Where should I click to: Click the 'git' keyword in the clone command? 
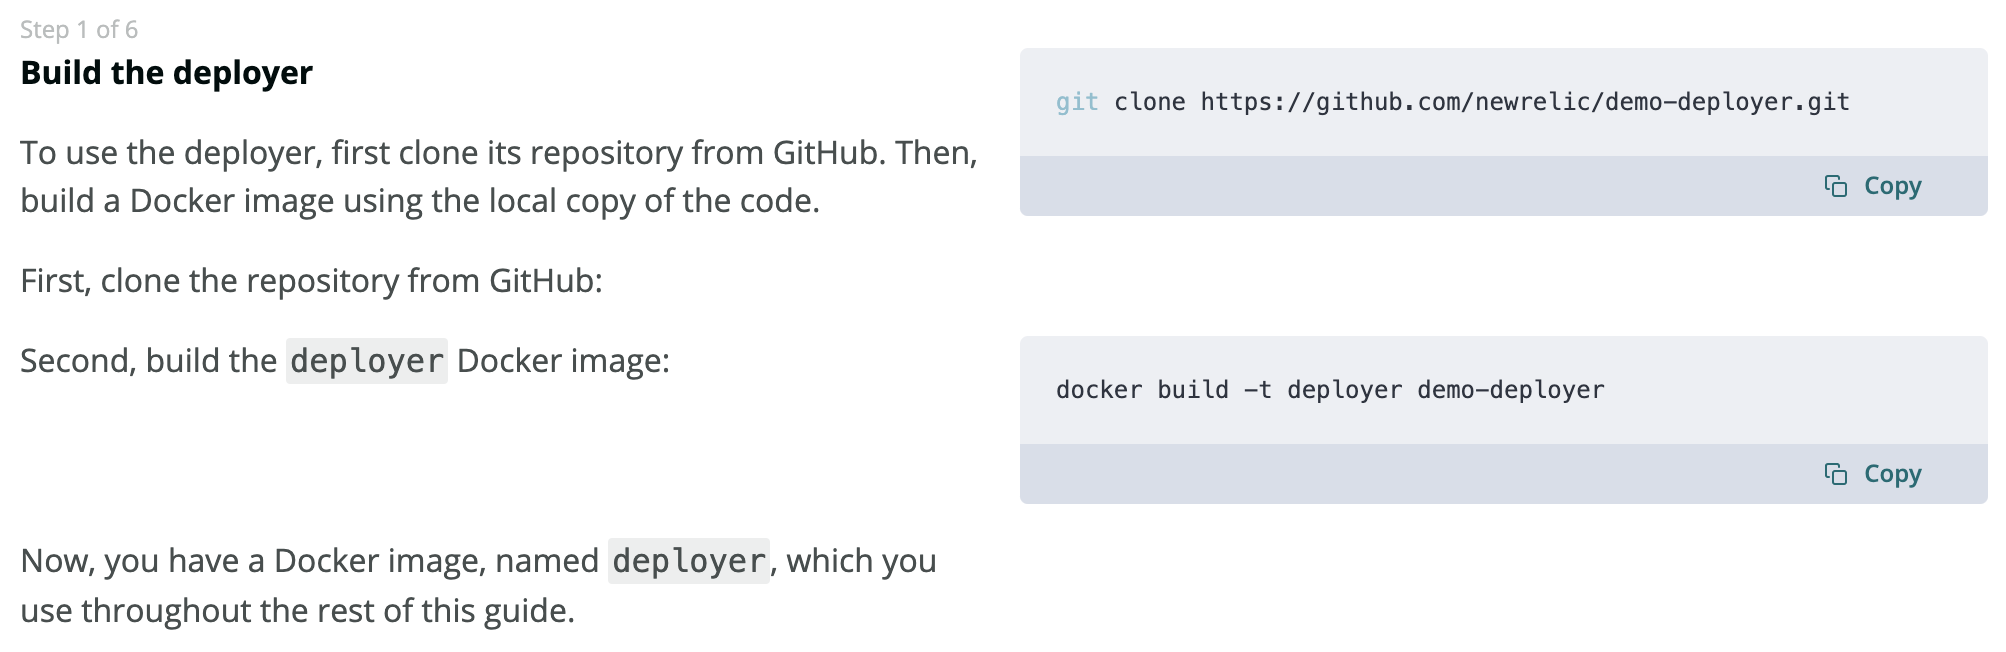pos(1076,101)
